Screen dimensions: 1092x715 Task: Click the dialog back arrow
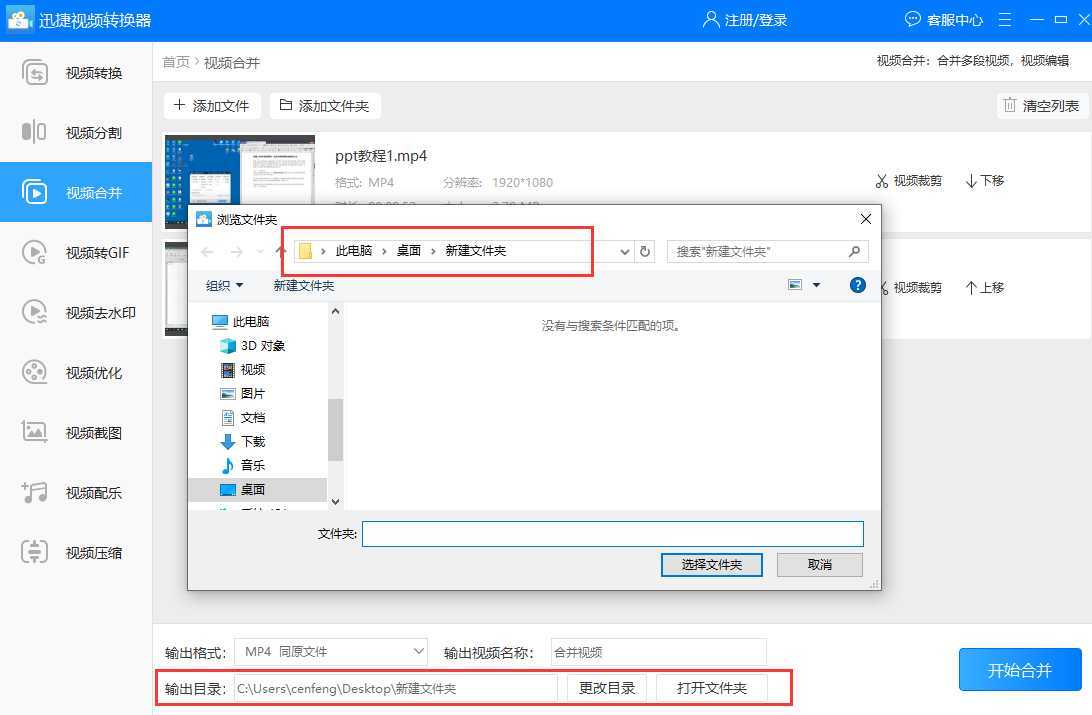208,251
